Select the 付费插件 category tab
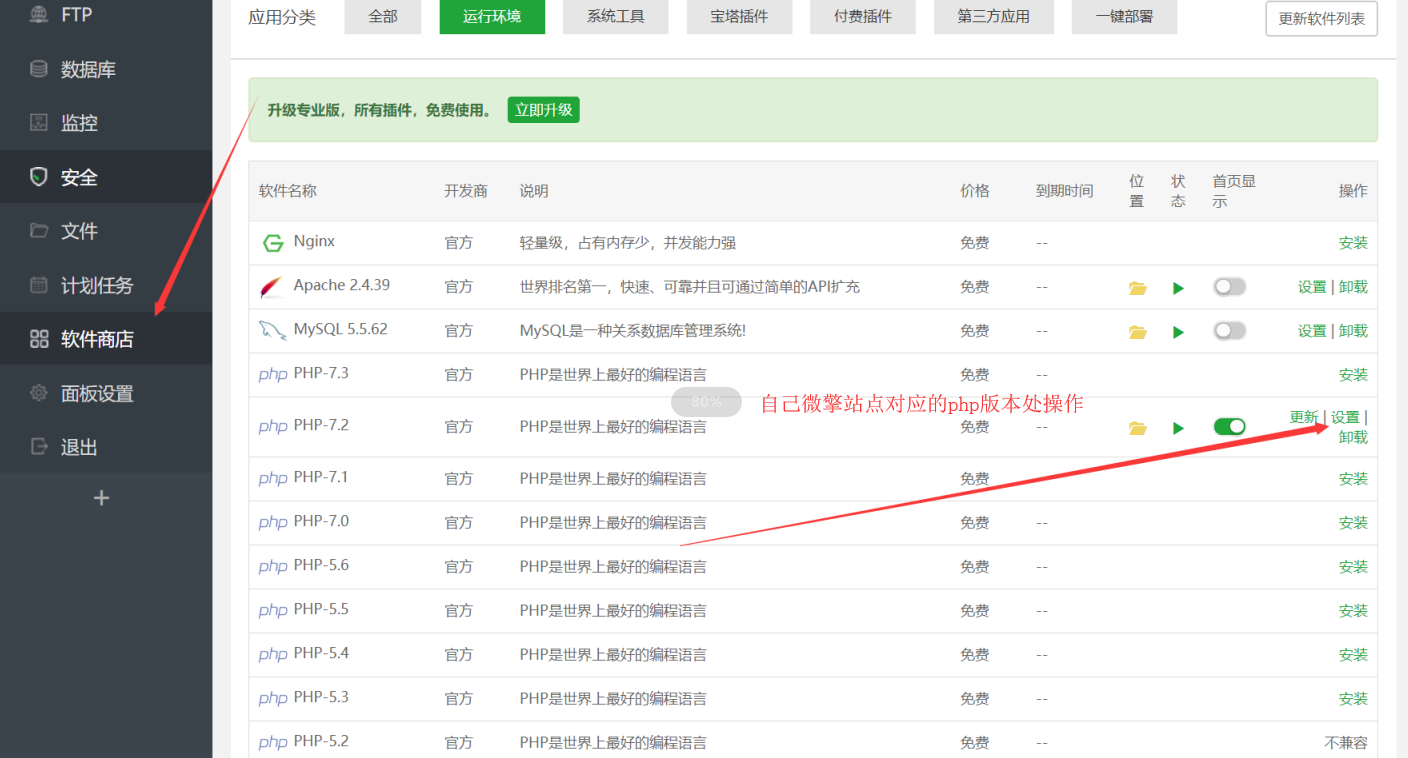This screenshot has height=758, width=1408. 863,16
